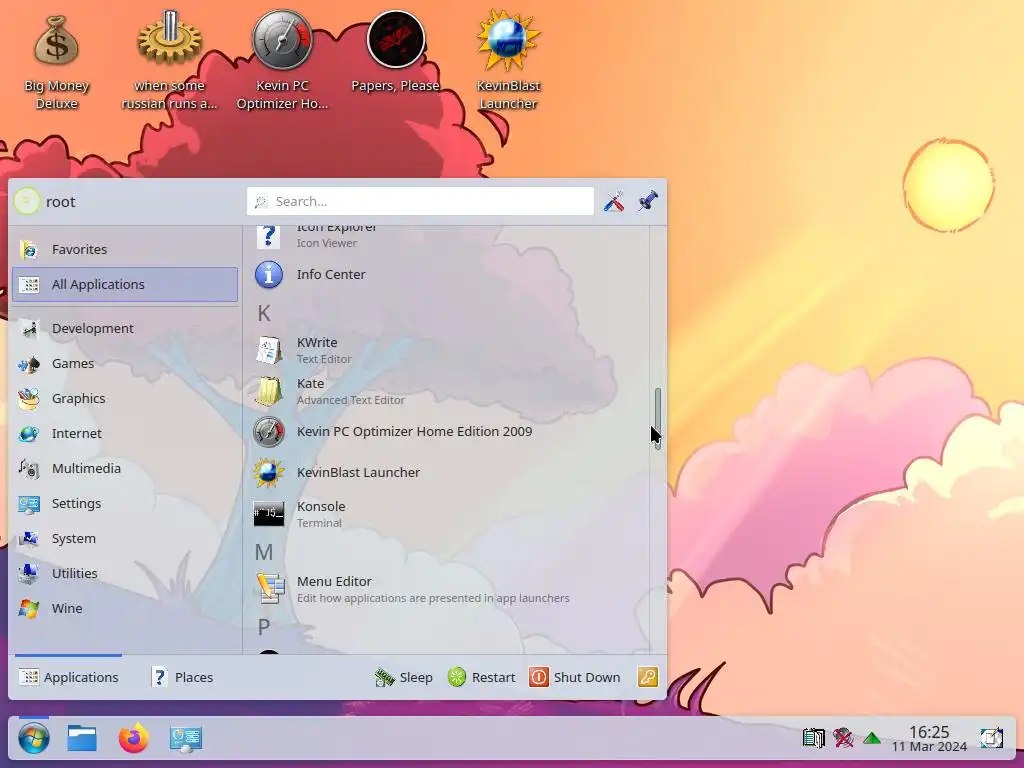Screen dimensions: 1024x768
Task: Expand hidden tray icons arrow
Action: click(872, 739)
